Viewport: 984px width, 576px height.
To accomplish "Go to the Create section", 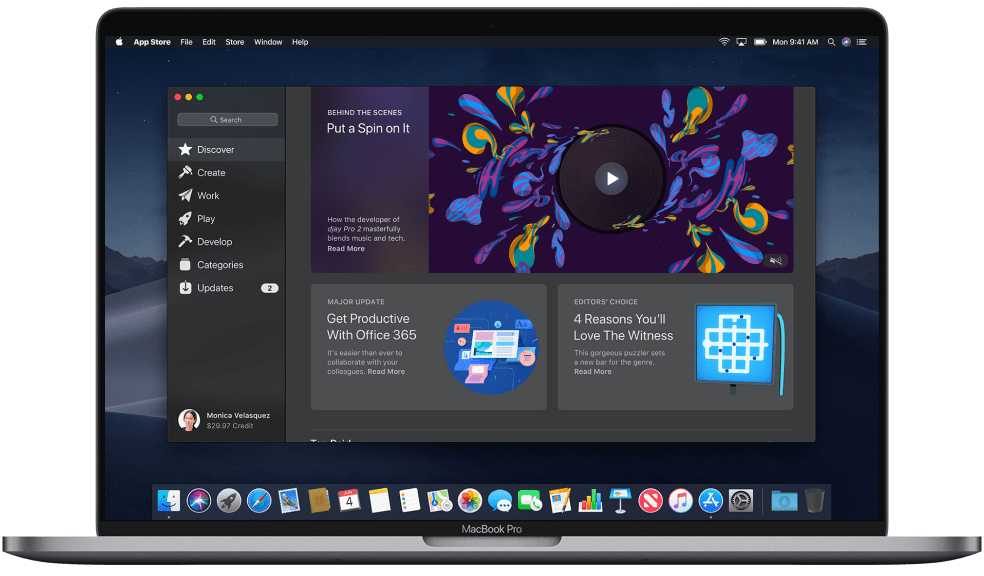I will click(227, 173).
